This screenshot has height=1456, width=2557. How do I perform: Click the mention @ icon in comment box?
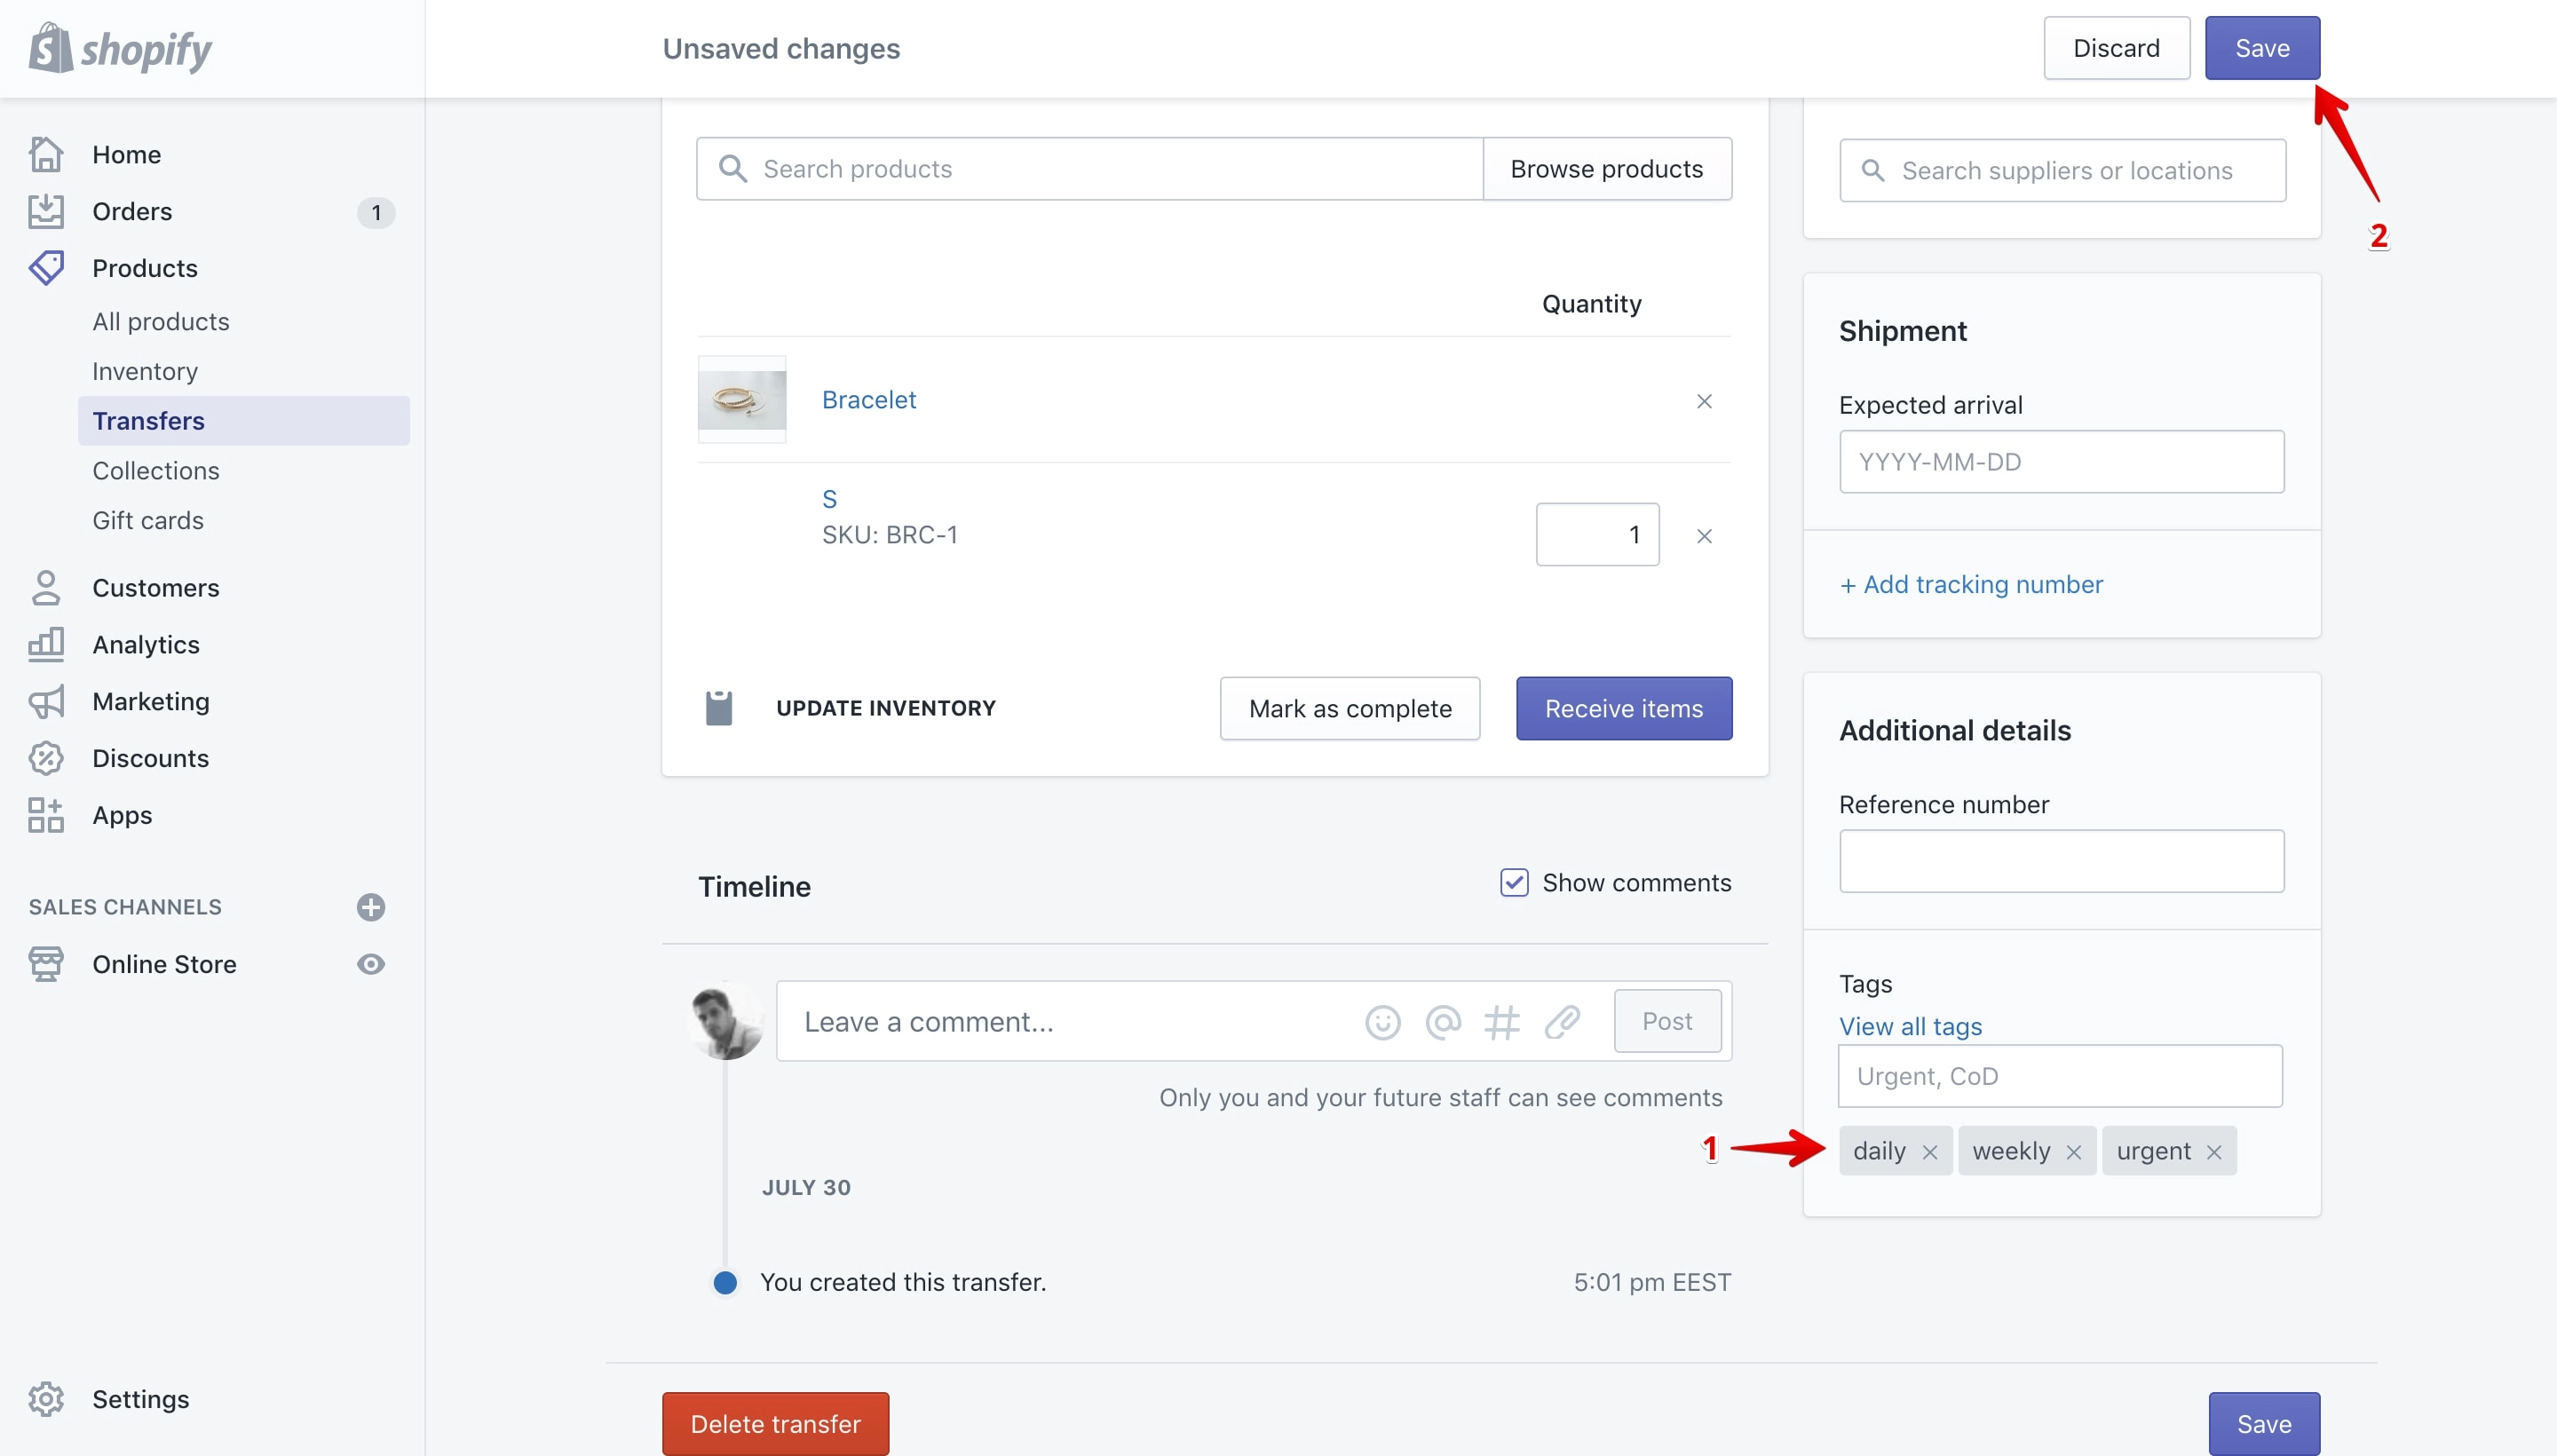1443,1022
